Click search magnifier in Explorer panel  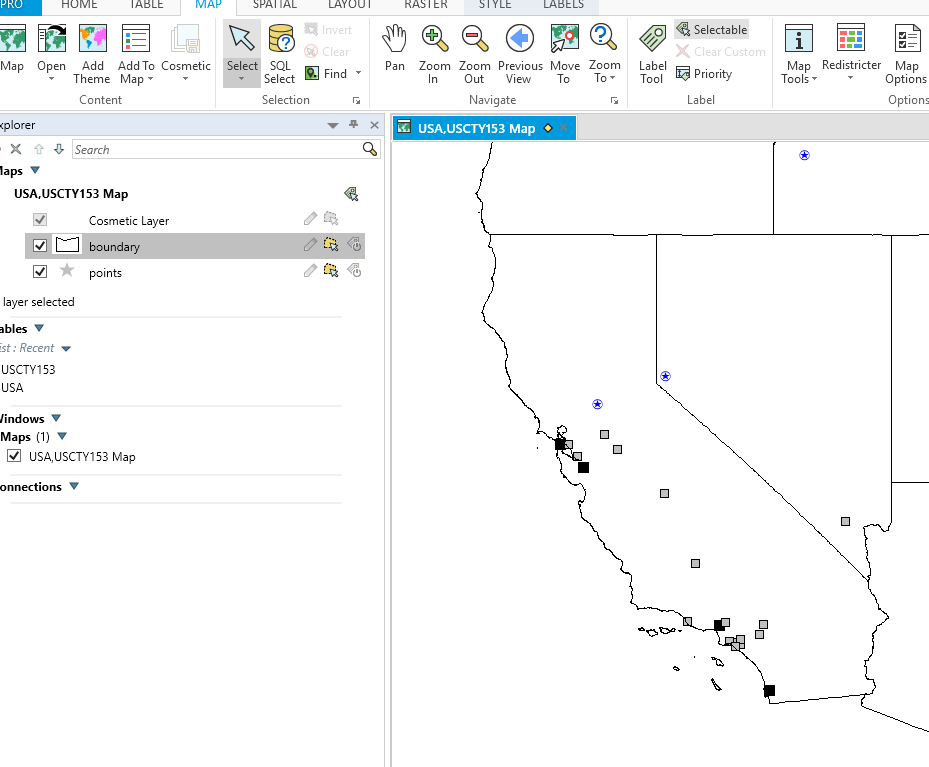coord(370,149)
